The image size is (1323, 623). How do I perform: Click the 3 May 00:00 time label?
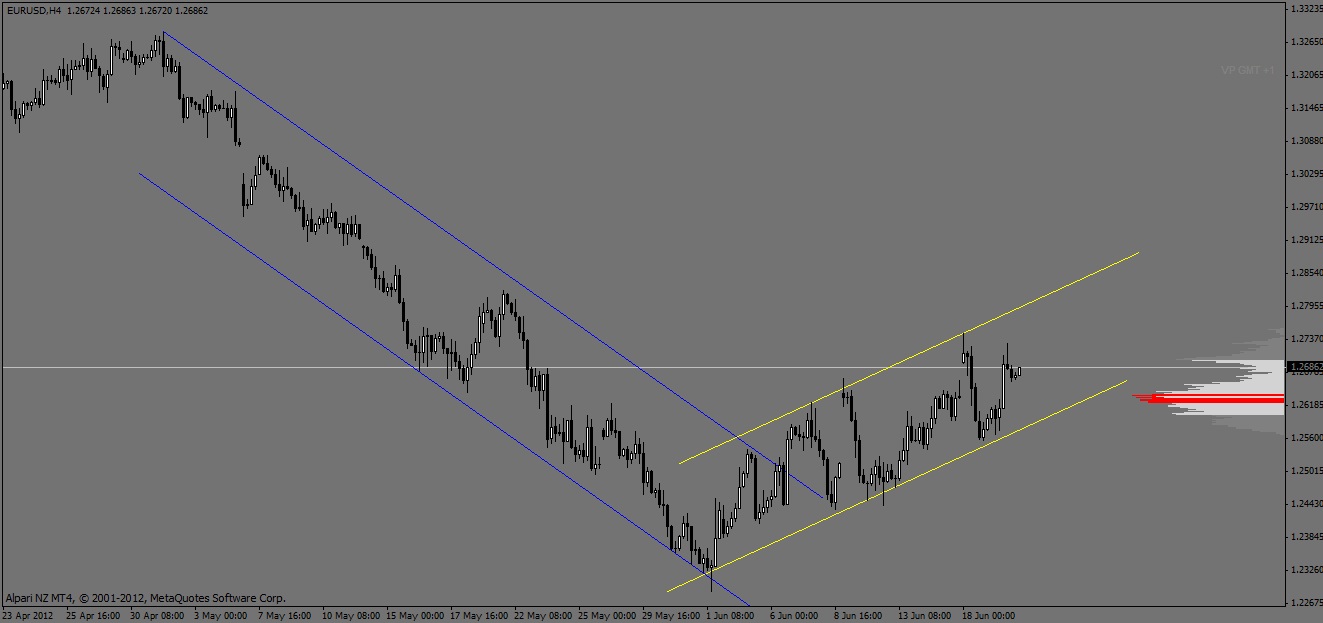(220, 616)
